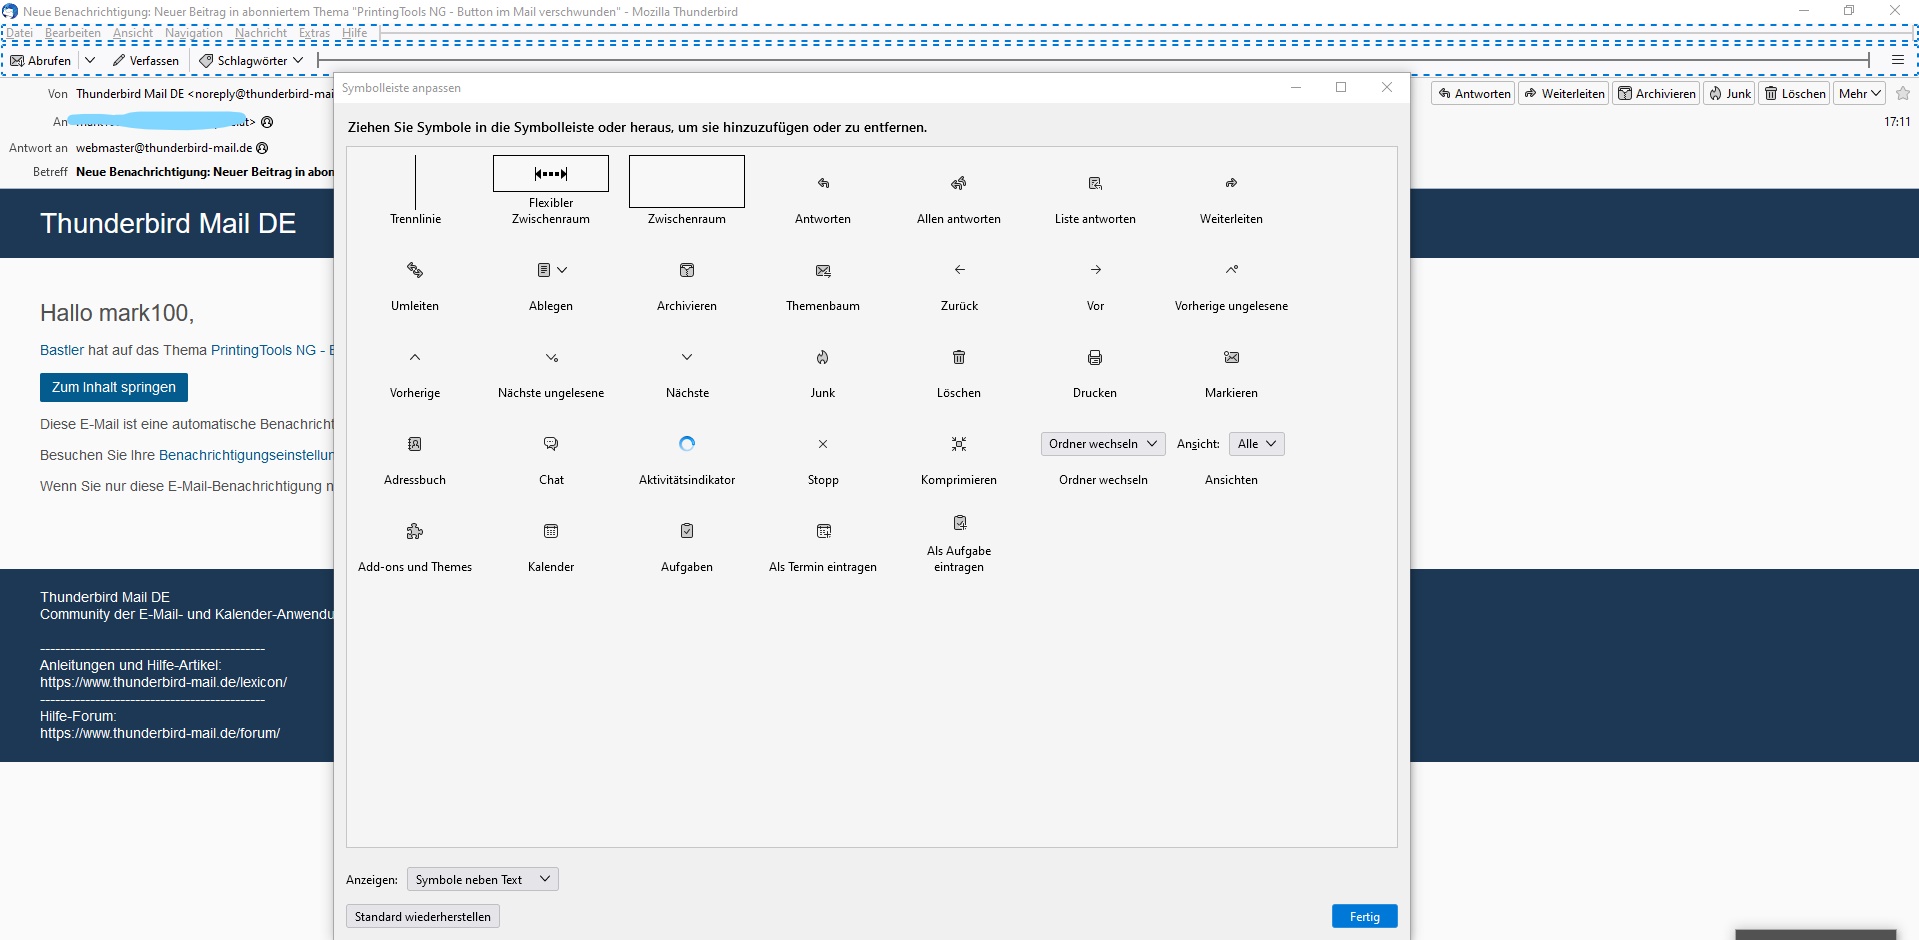
Task: Click Löschen button in message header
Action: tap(1795, 94)
